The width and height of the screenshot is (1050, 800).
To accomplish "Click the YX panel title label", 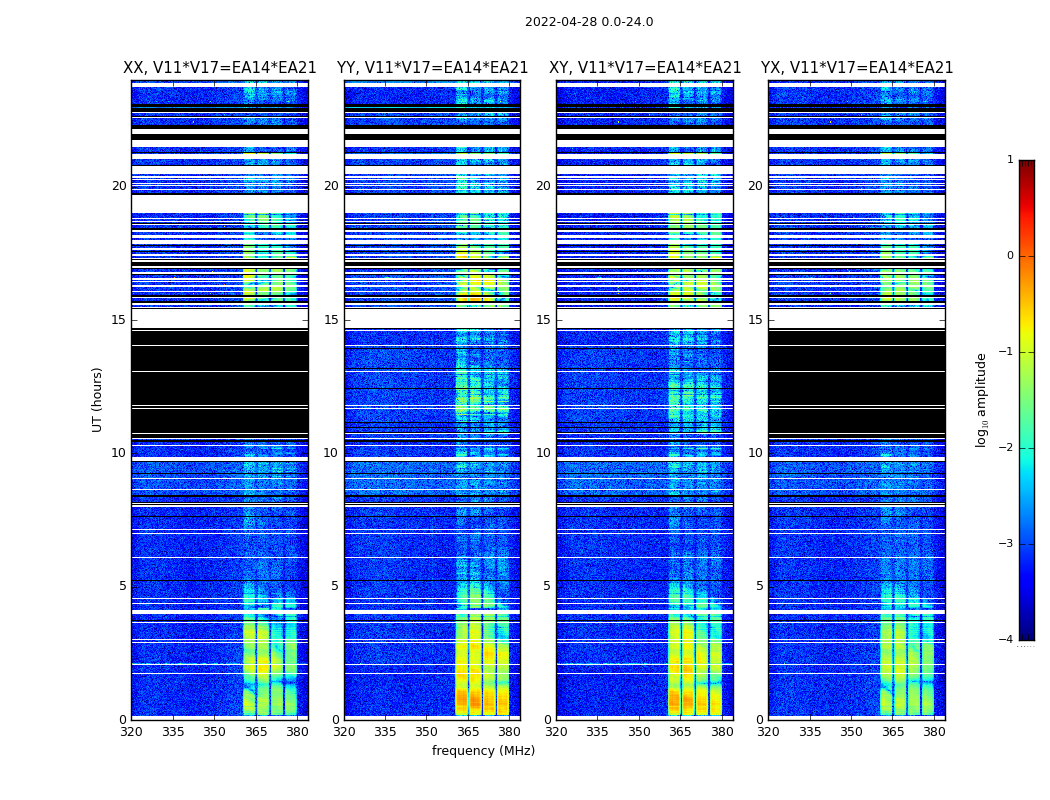I will click(857, 68).
